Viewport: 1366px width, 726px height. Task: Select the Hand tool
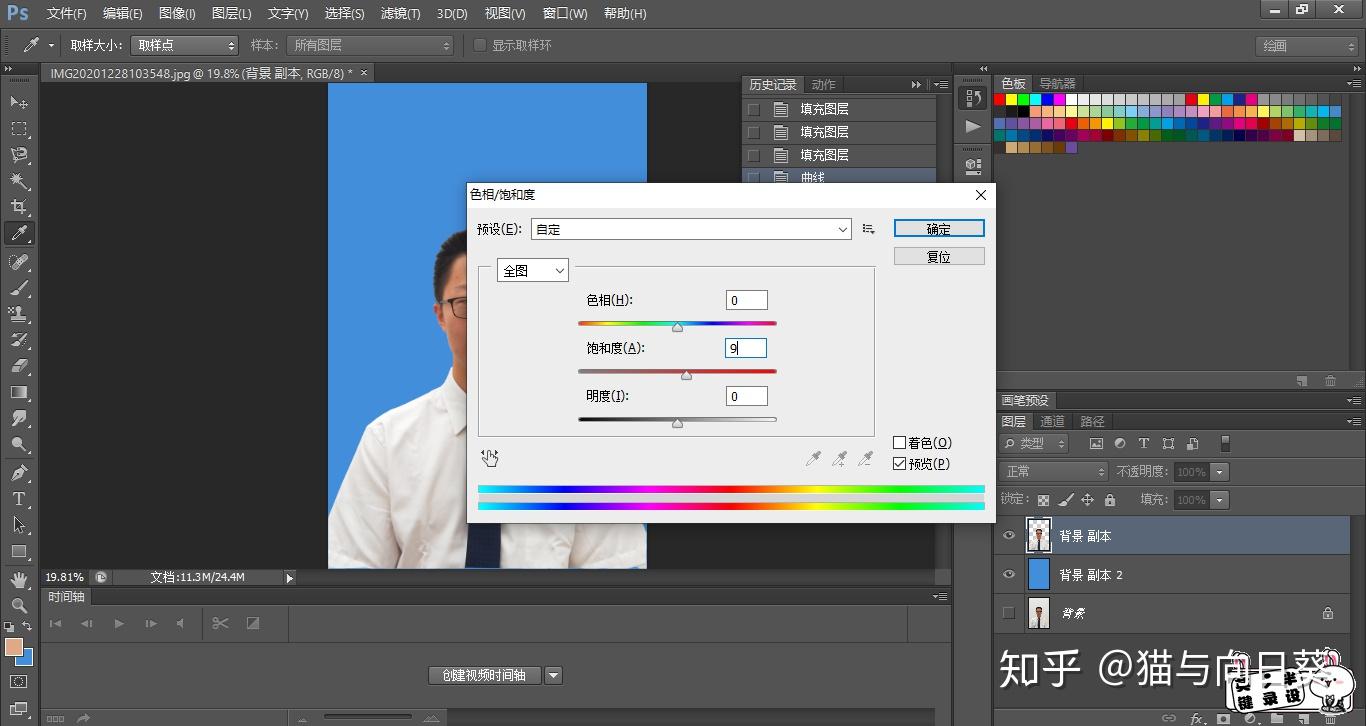19,579
